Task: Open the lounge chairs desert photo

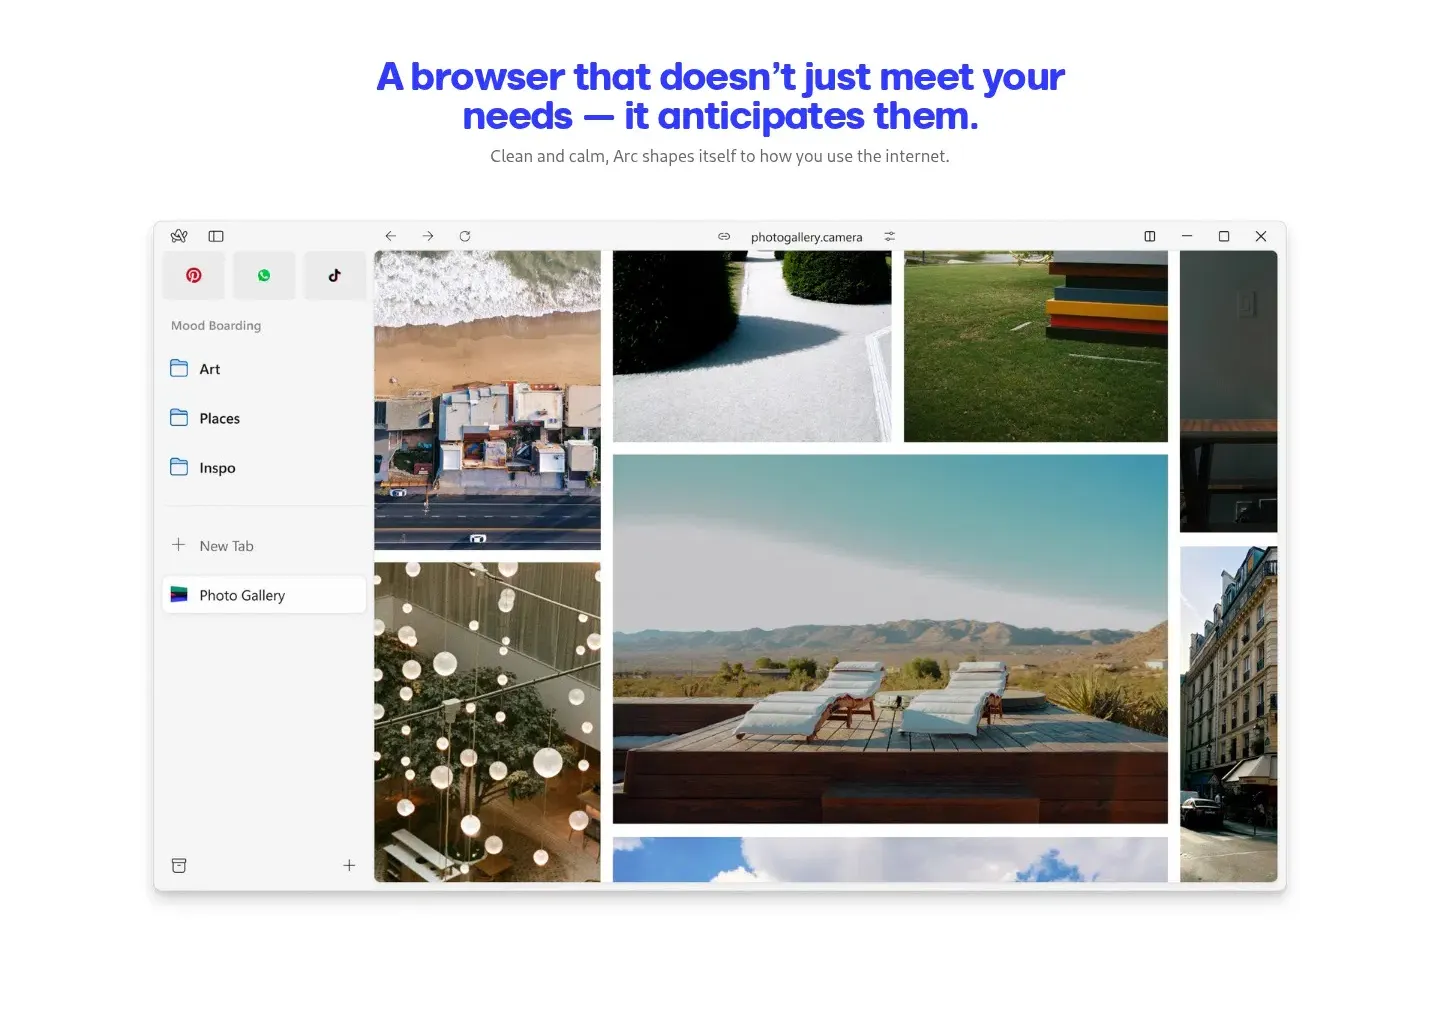Action: 890,639
